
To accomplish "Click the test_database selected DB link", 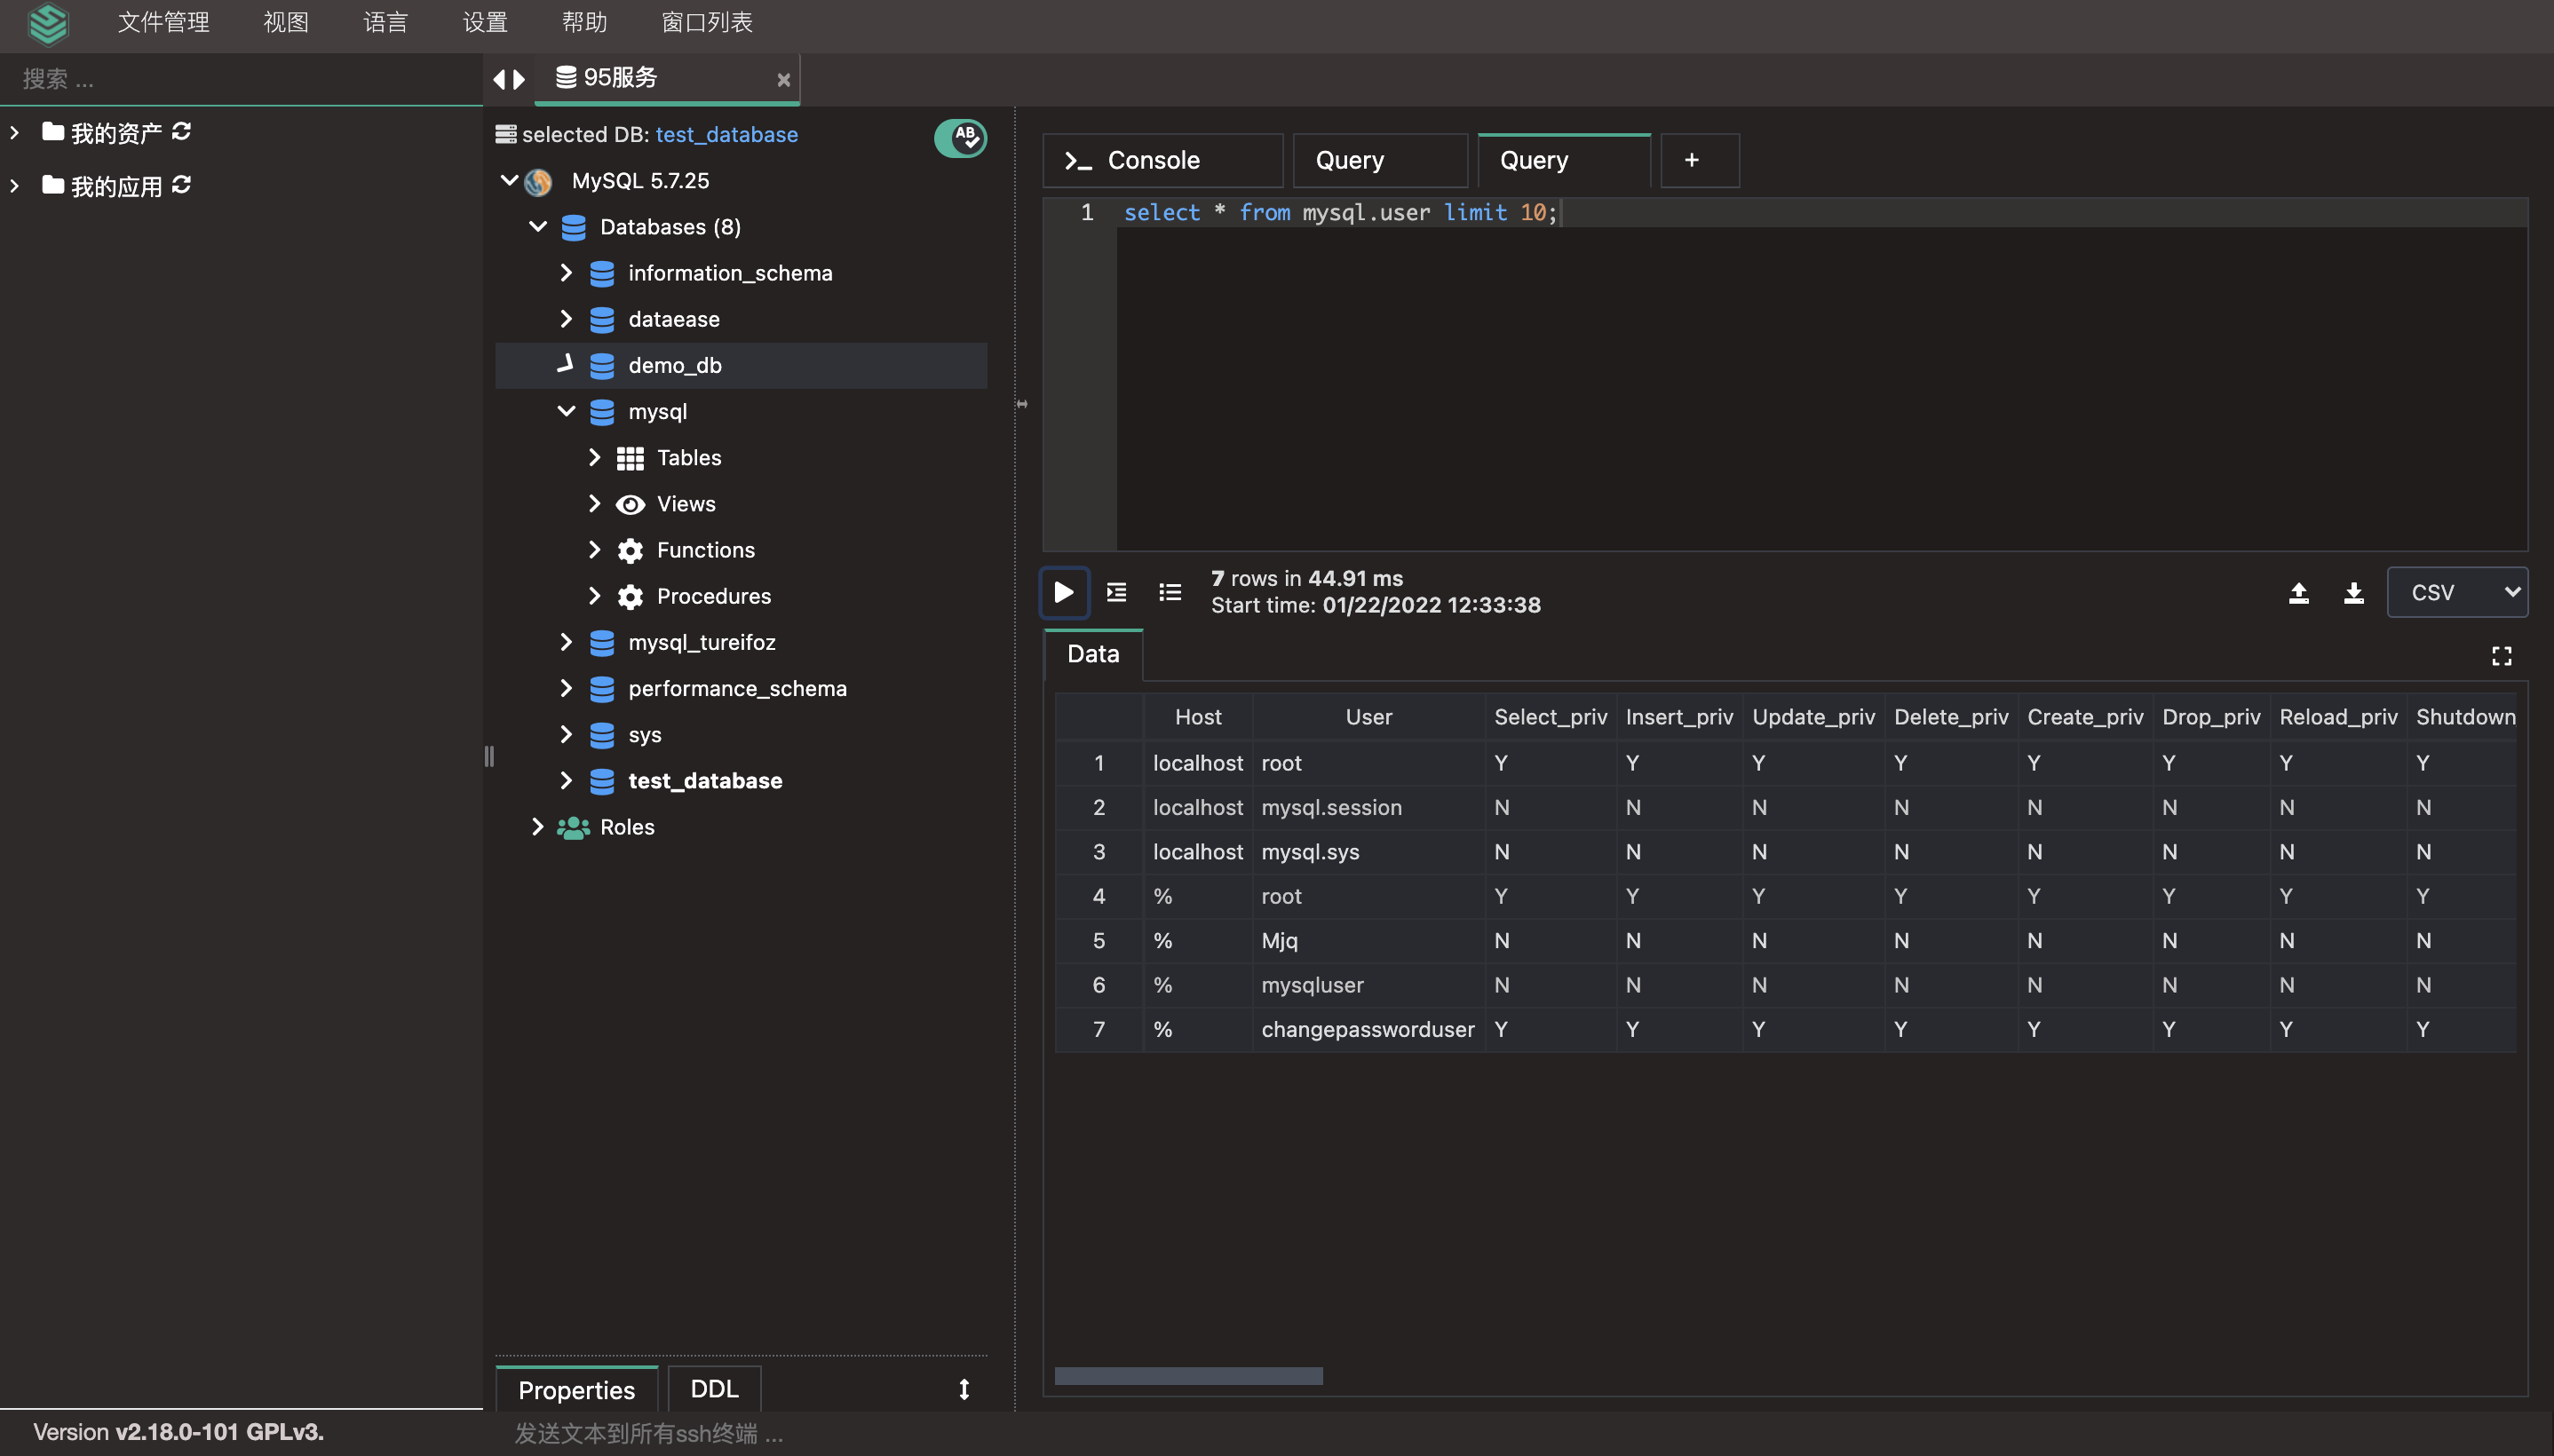I will pyautogui.click(x=726, y=134).
